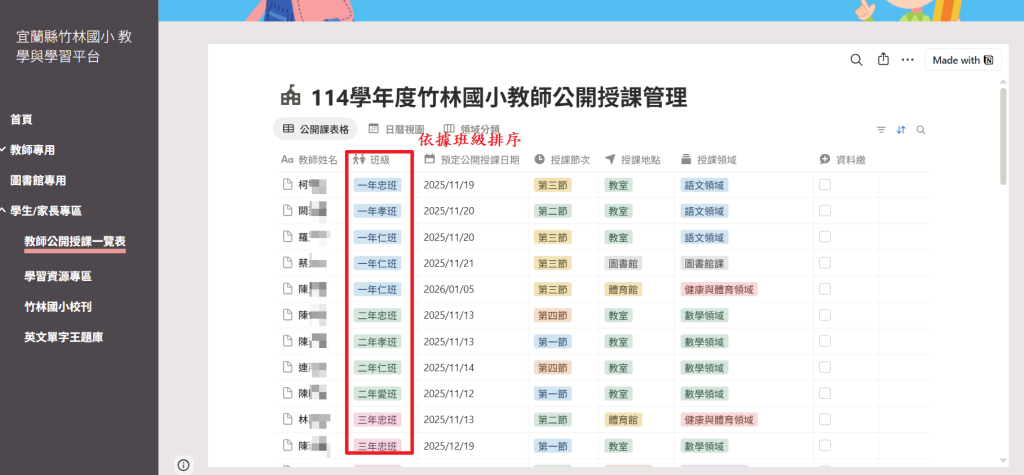Click the 二年愛班 class tag

(x=377, y=394)
